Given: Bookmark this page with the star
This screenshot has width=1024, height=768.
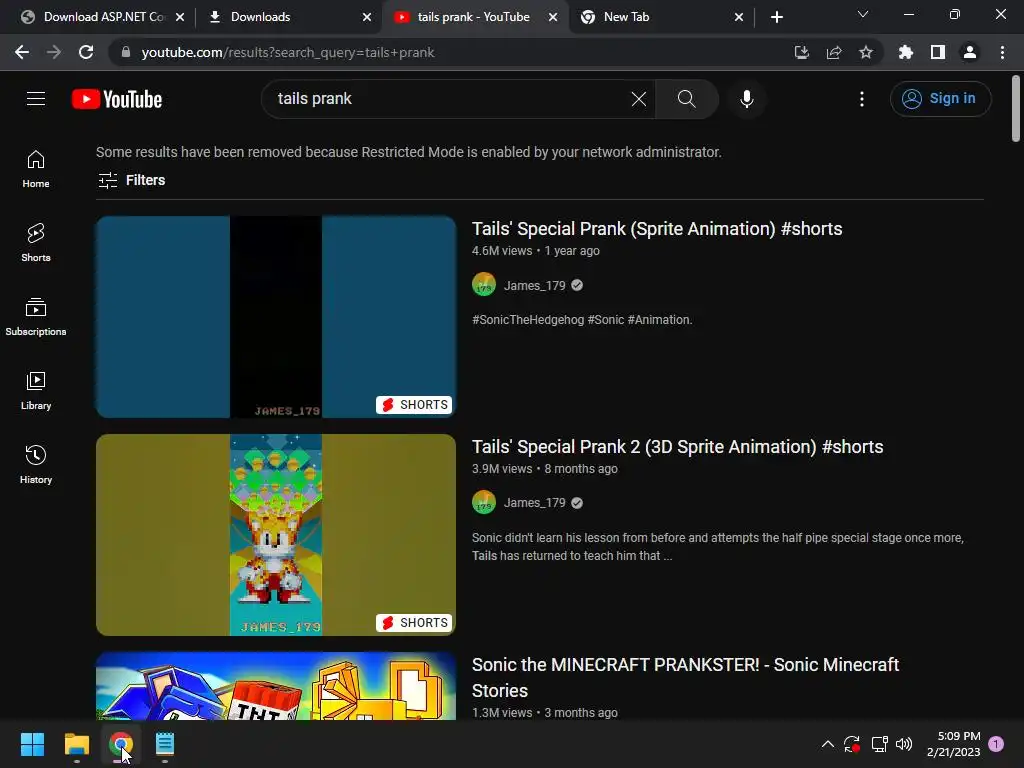Looking at the screenshot, I should [866, 52].
